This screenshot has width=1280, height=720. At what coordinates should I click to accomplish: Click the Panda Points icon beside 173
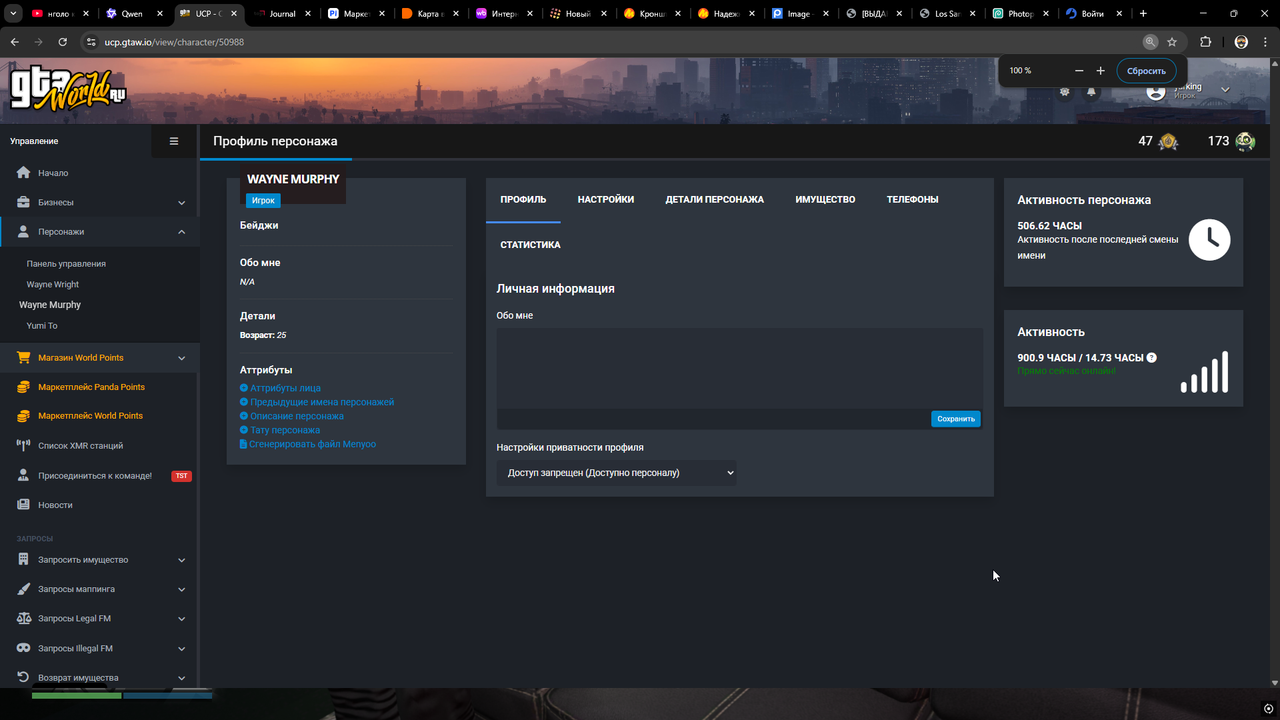tap(1245, 142)
